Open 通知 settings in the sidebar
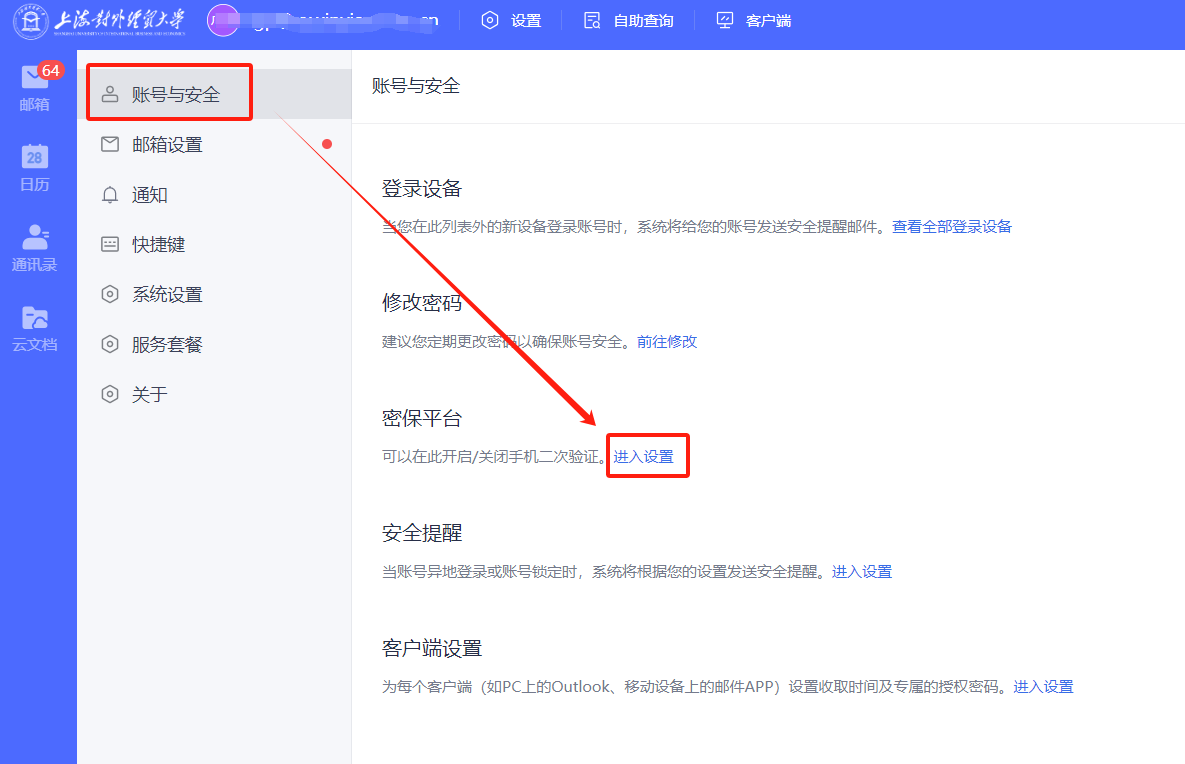1185x764 pixels. coord(149,195)
